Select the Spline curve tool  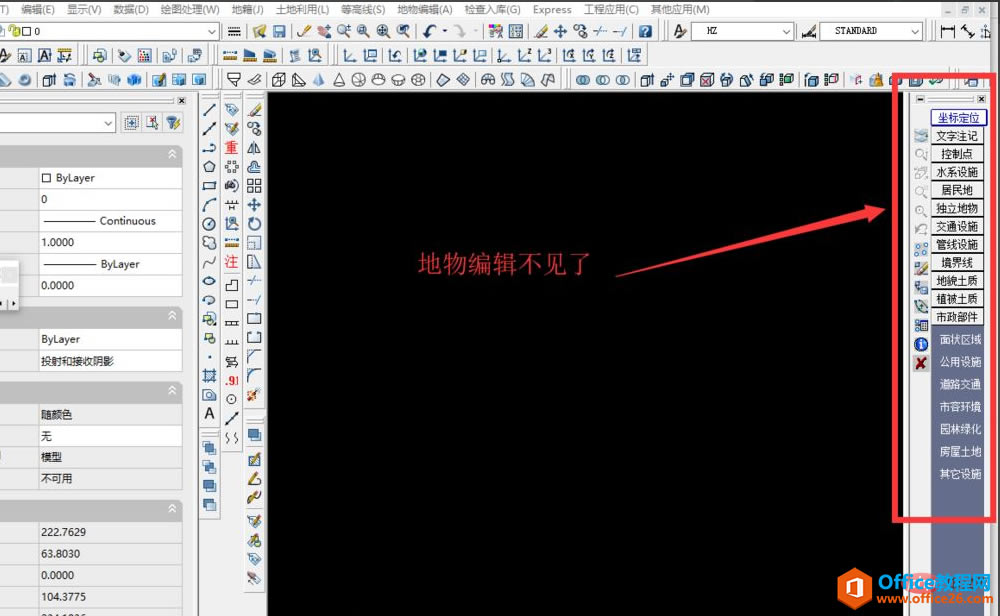pos(209,261)
